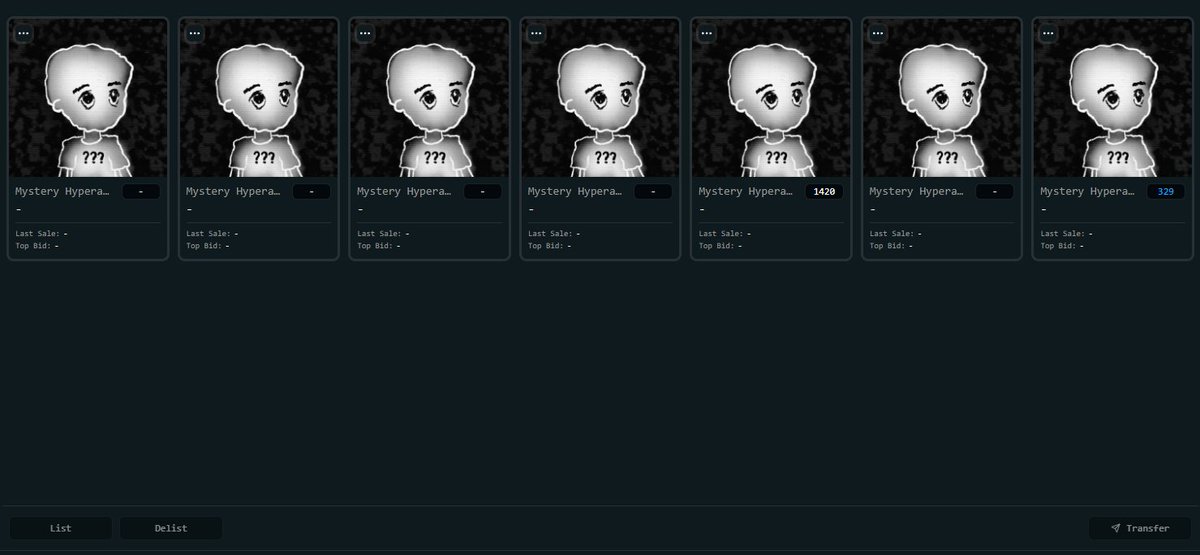Viewport: 1200px width, 555px height.
Task: Click the paper-plane icon in Transfer button
Action: [x=1115, y=528]
